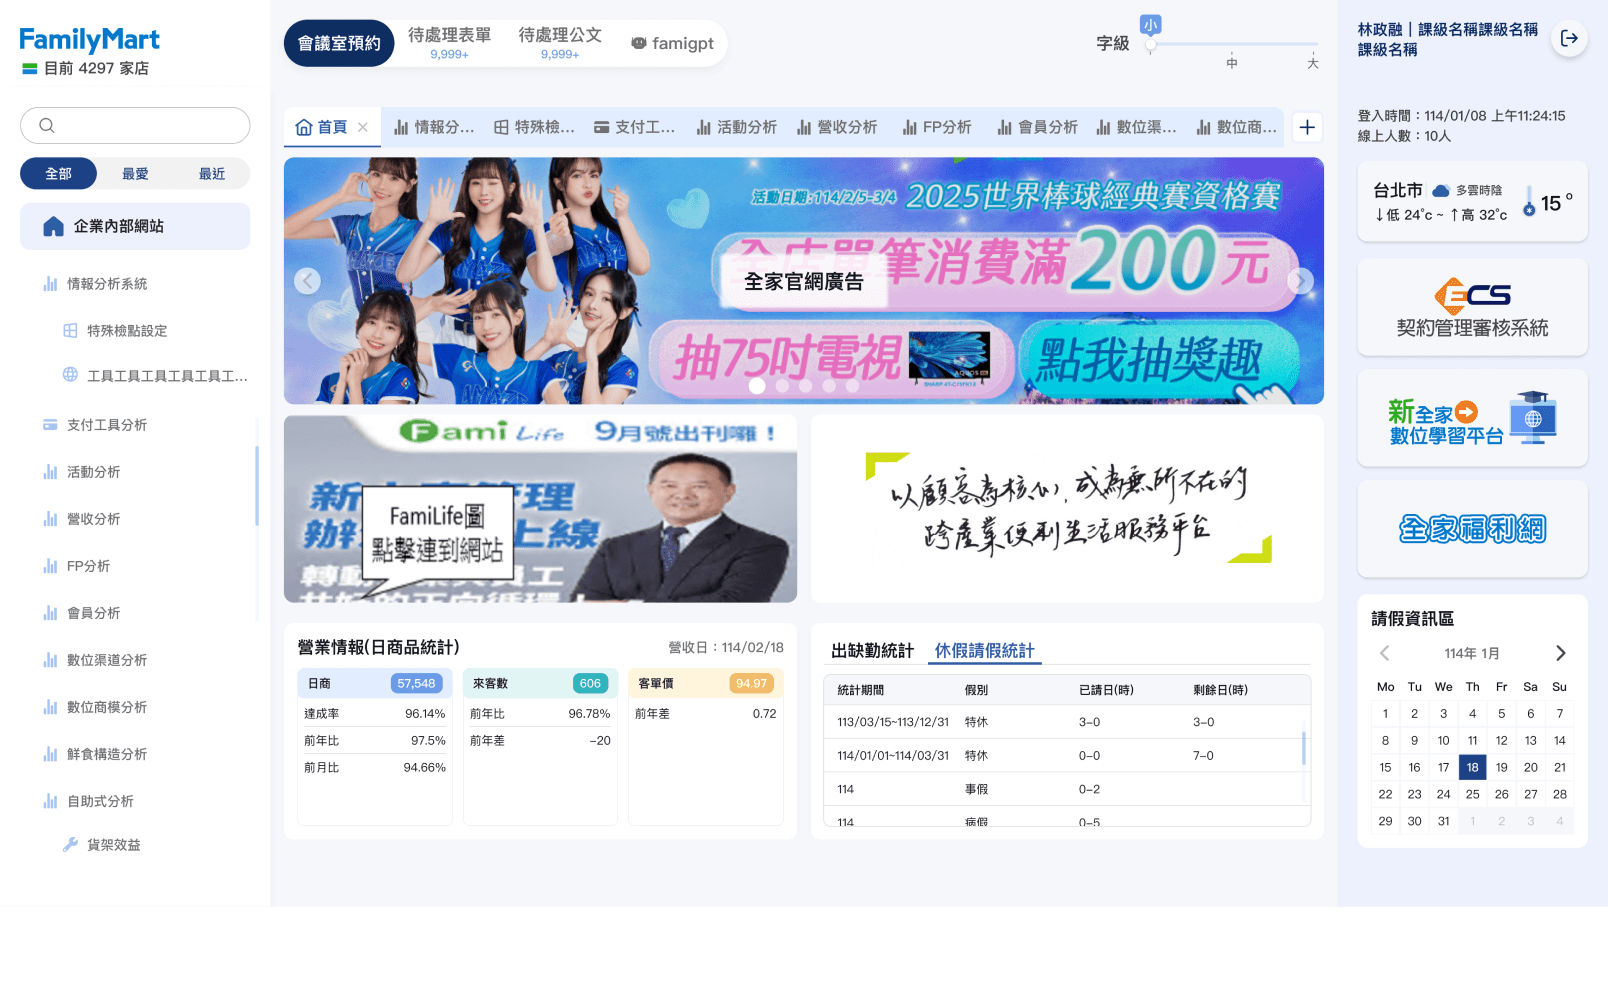The image size is (1608, 1008).
Task: Click the 特殊檢點設定 table icon
Action: 70,331
